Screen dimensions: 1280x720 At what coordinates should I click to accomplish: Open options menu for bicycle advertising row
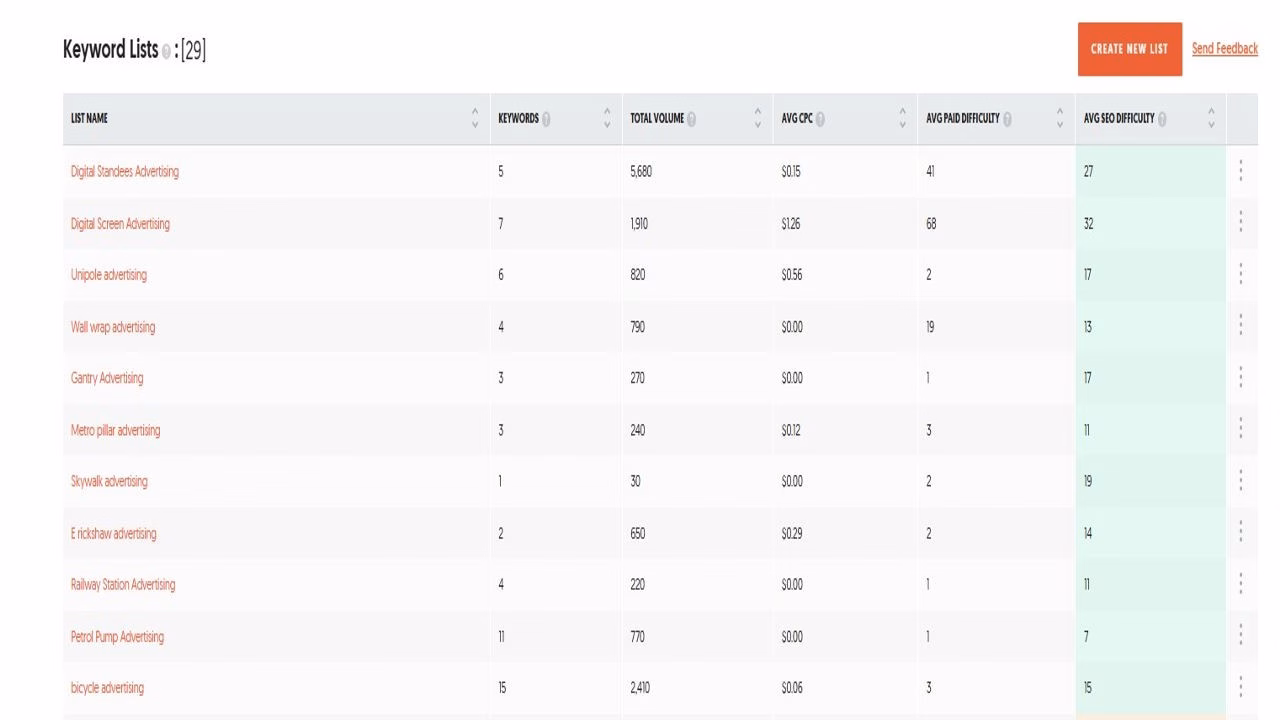point(1240,687)
